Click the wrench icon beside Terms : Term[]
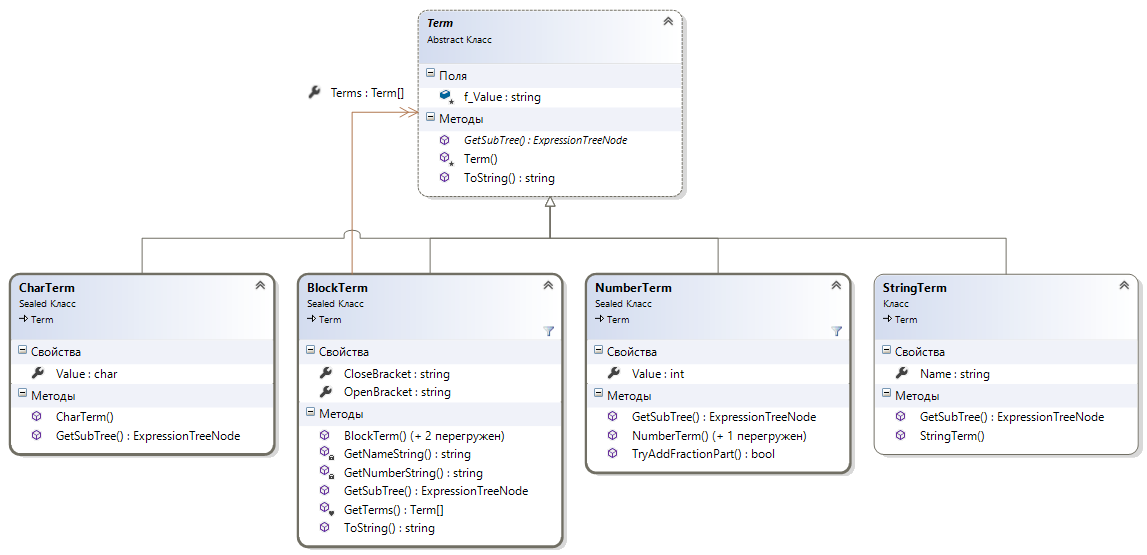Screen dimensions: 1147x555 pos(314,92)
